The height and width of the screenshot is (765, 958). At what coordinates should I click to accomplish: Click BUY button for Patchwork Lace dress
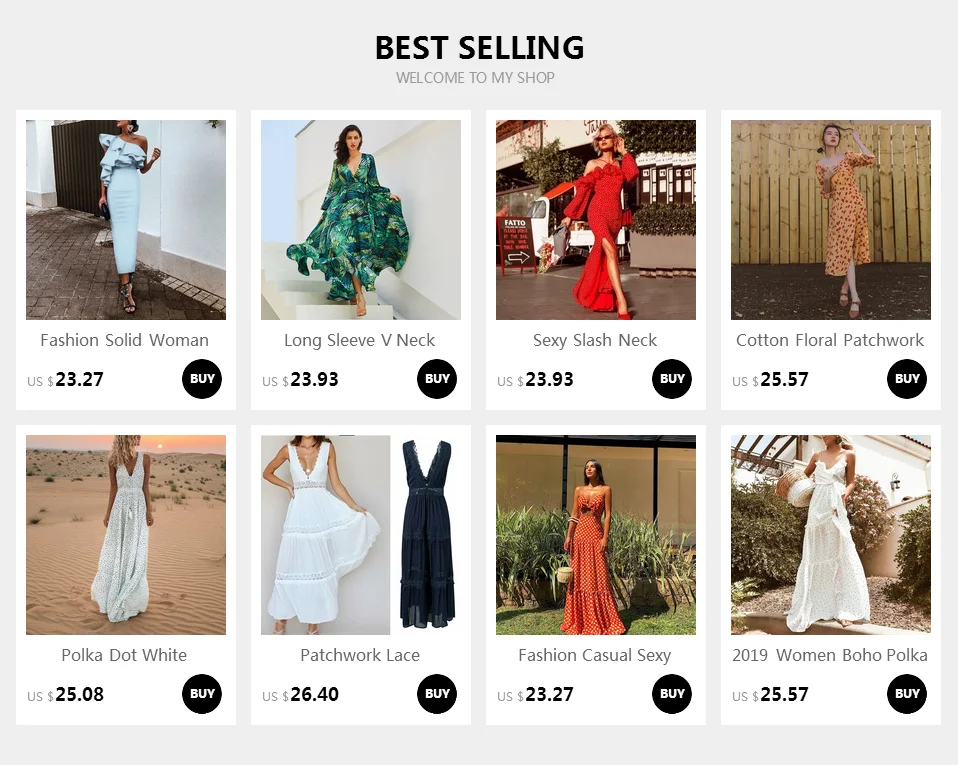pos(437,694)
